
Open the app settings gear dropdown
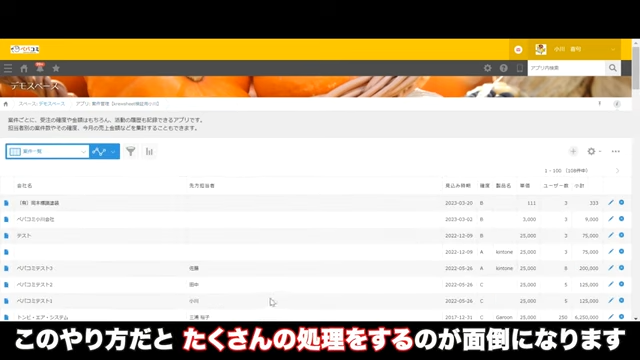594,151
